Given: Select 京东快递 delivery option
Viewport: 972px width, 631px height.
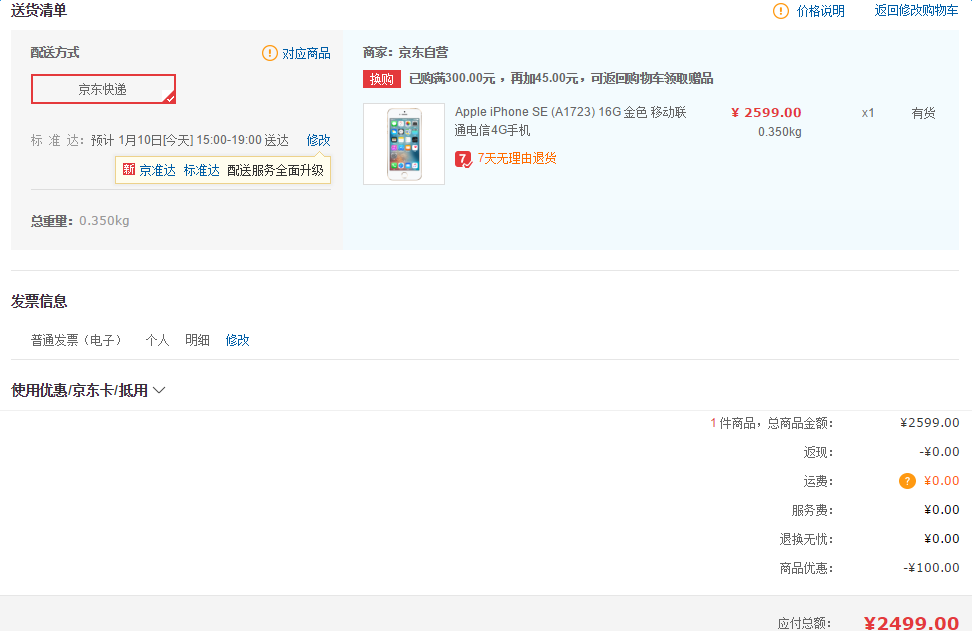Looking at the screenshot, I should (x=103, y=89).
